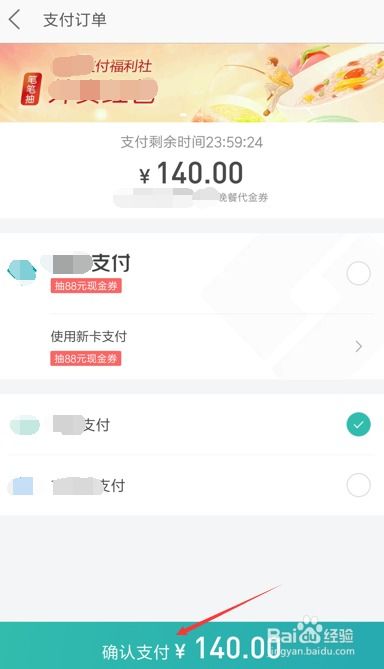Expand the 使用新卡支付 chevron arrow
384x669 pixels.
tap(359, 347)
